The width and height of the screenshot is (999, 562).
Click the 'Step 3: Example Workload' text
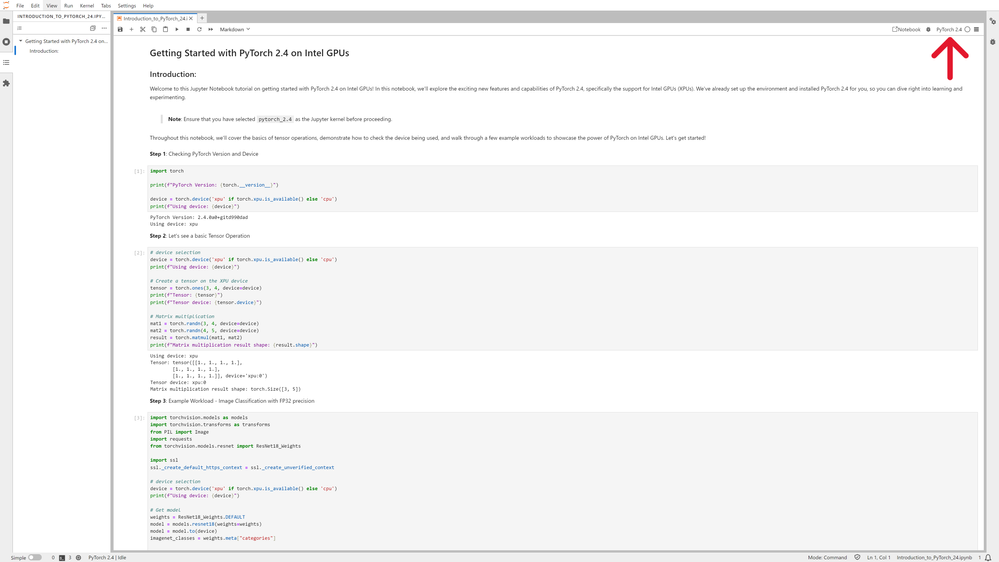pyautogui.click(x=232, y=401)
